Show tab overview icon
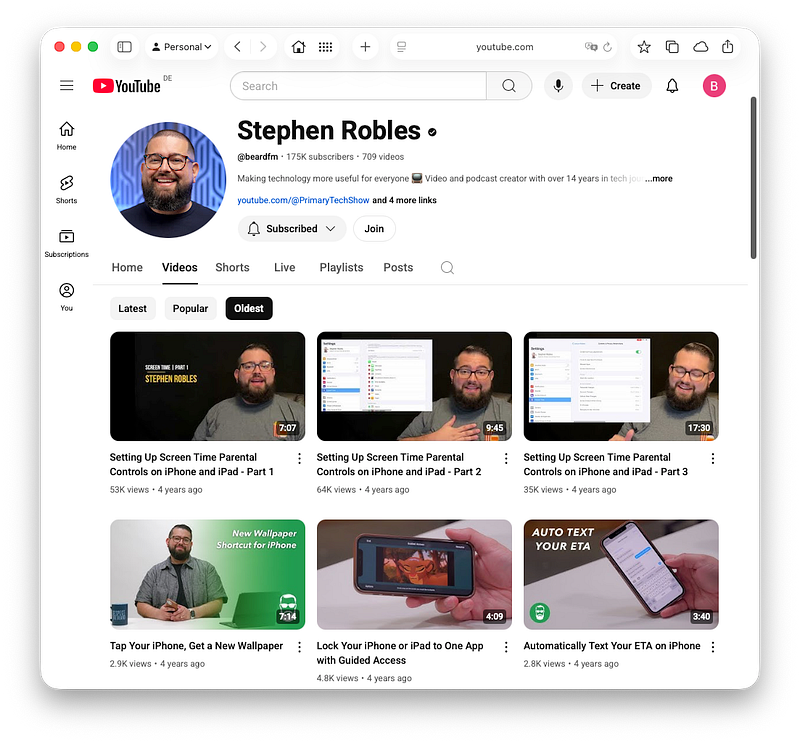The height and width of the screenshot is (743, 800). [x=672, y=47]
